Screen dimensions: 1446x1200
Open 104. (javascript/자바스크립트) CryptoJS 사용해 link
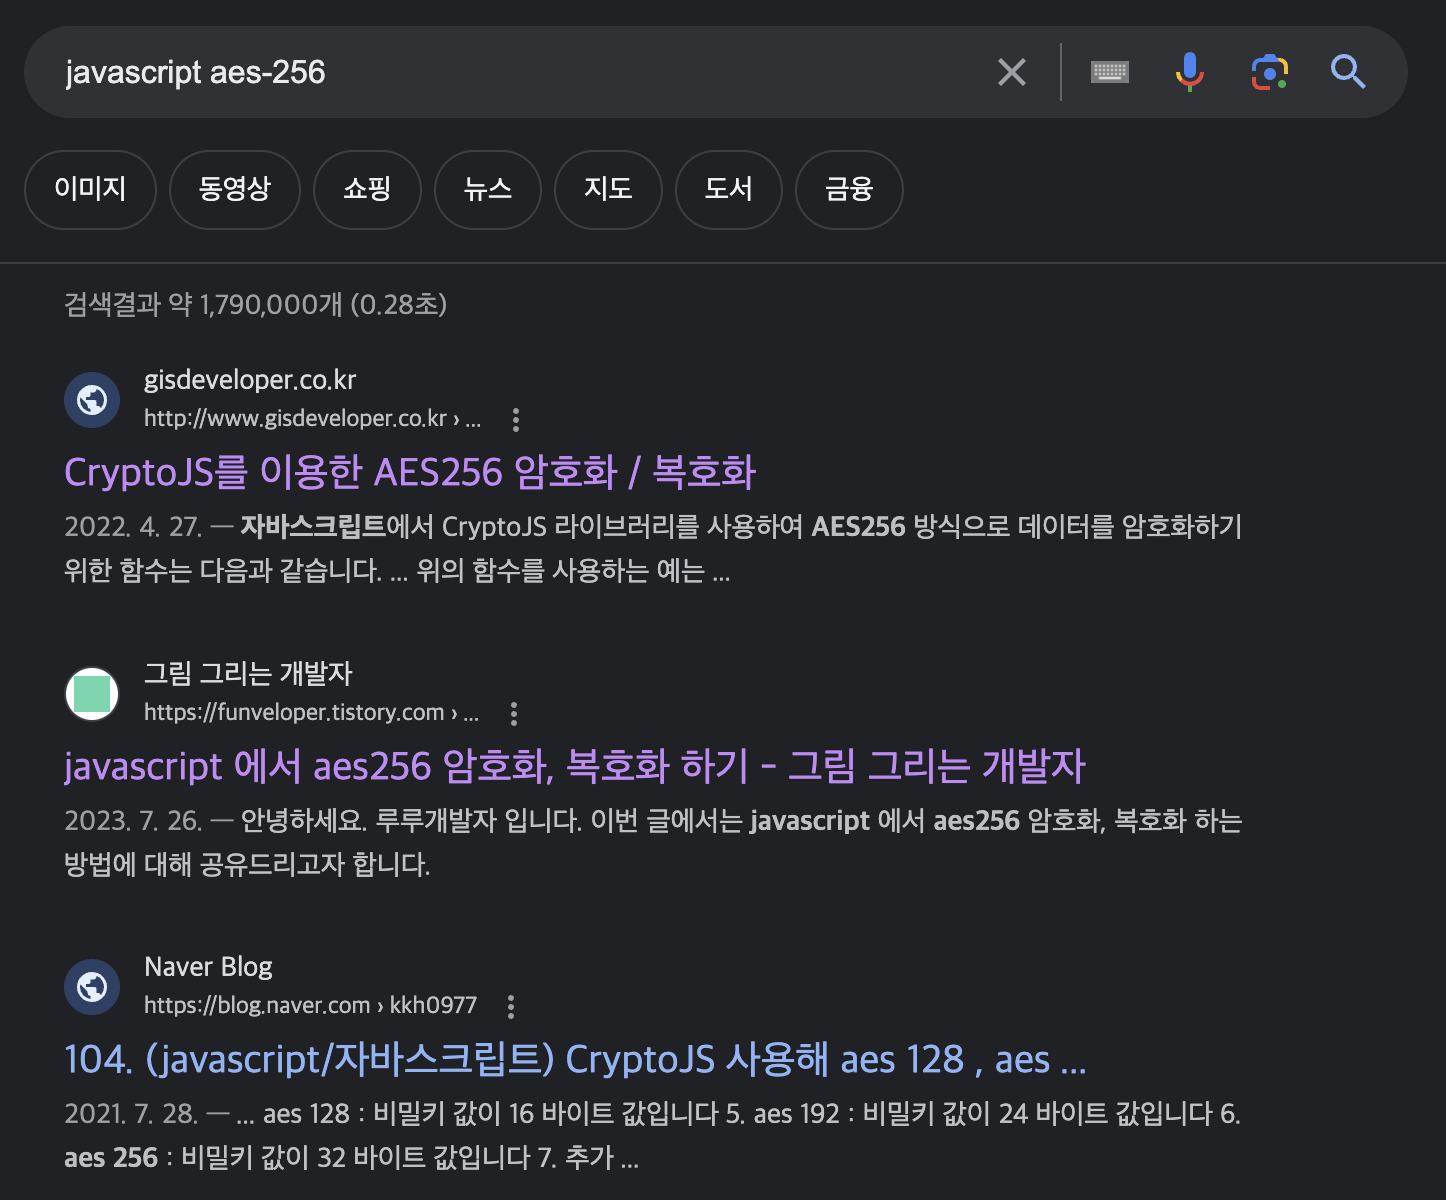[575, 1059]
